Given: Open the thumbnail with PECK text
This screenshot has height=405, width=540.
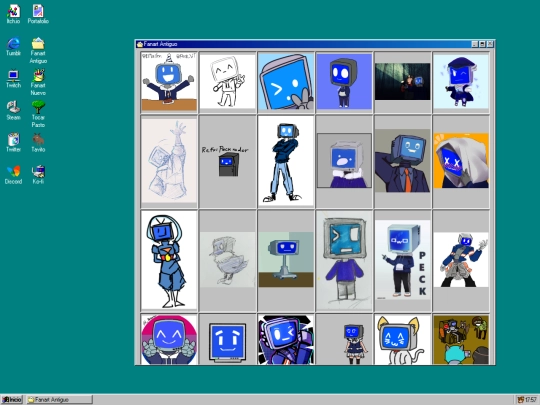Looking at the screenshot, I should tap(403, 260).
